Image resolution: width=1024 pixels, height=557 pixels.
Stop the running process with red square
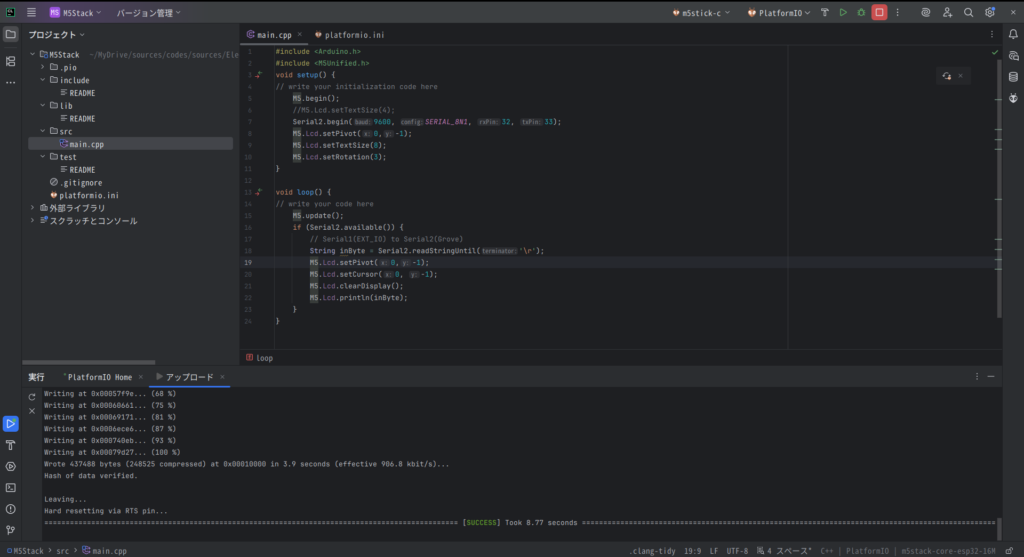pos(879,13)
